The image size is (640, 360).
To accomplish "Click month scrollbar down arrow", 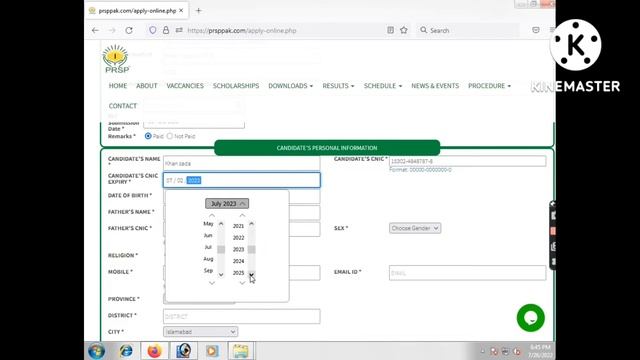I will 221,274.
